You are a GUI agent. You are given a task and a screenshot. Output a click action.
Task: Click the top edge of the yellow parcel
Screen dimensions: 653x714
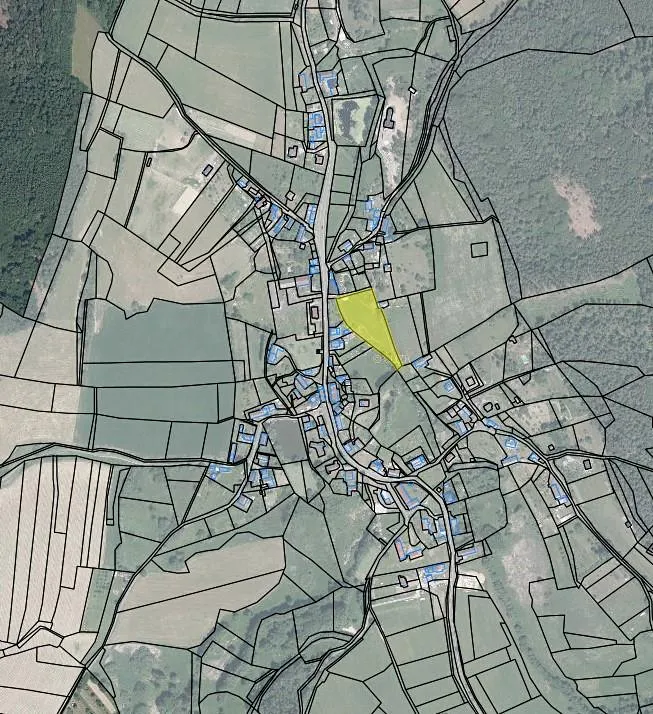click(x=355, y=294)
